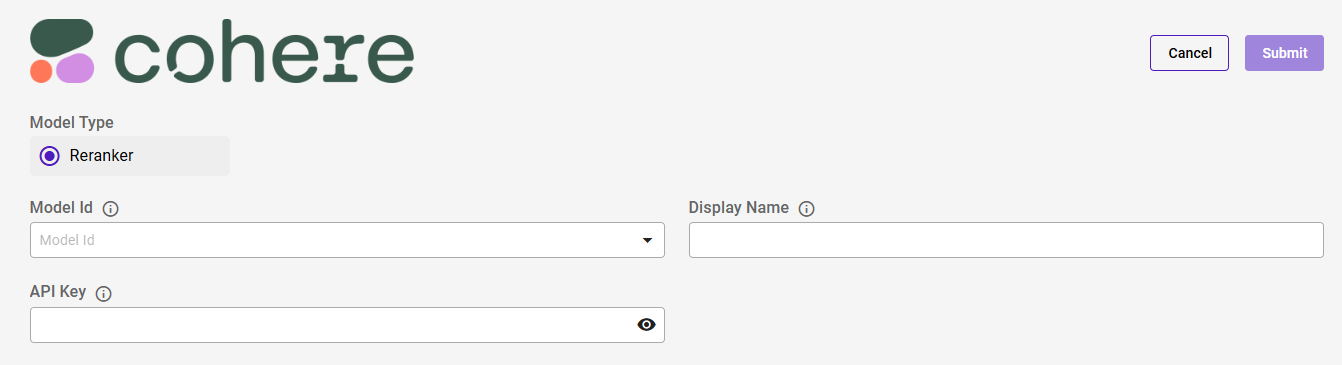Show the API Key with eye icon
1342x365 pixels.
coord(646,324)
